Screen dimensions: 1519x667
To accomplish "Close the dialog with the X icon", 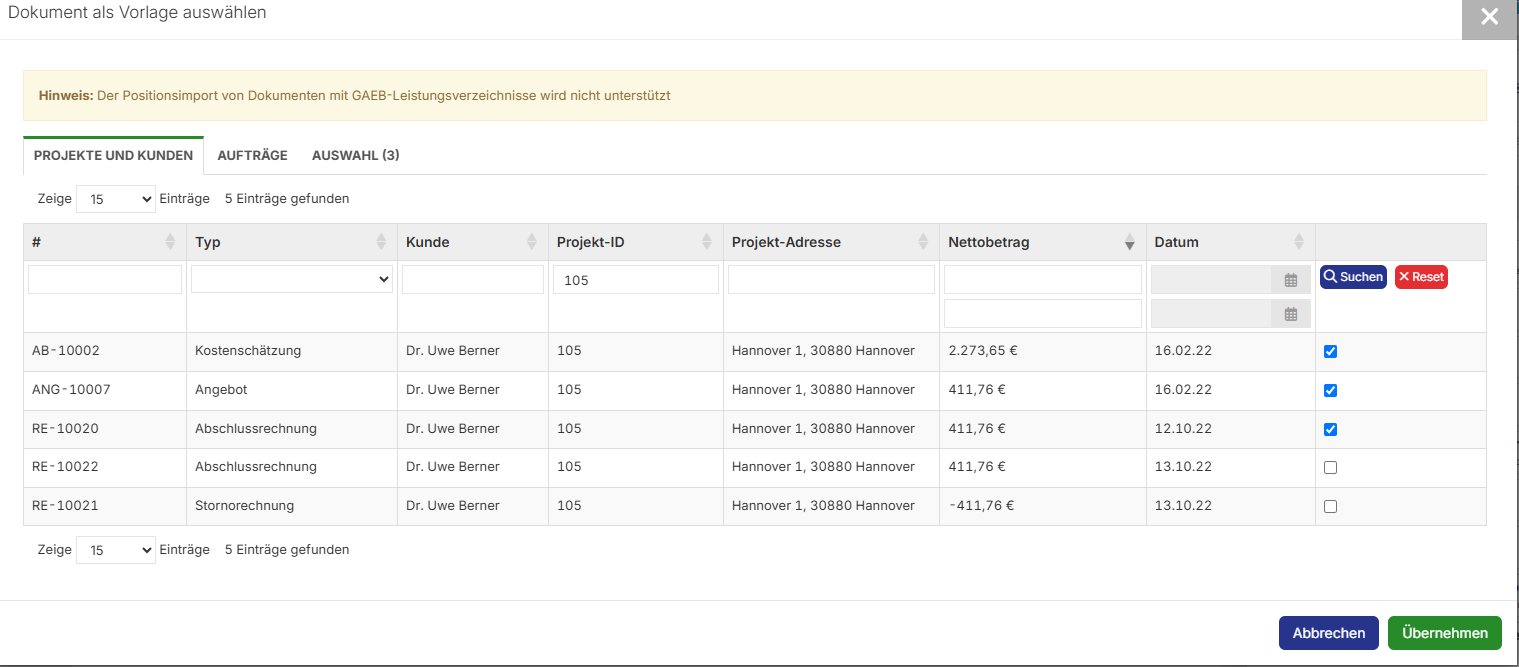I will point(1490,17).
